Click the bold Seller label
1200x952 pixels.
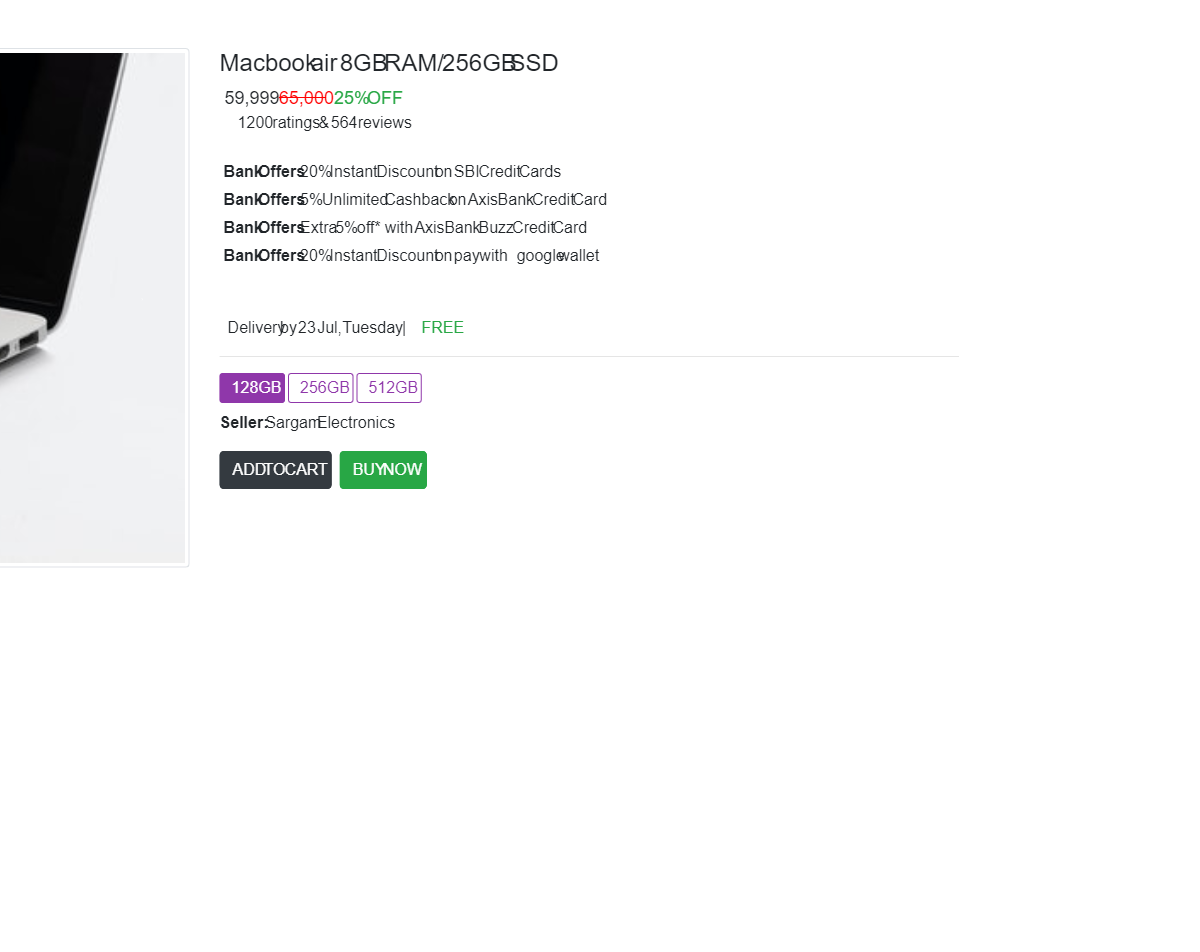click(243, 423)
